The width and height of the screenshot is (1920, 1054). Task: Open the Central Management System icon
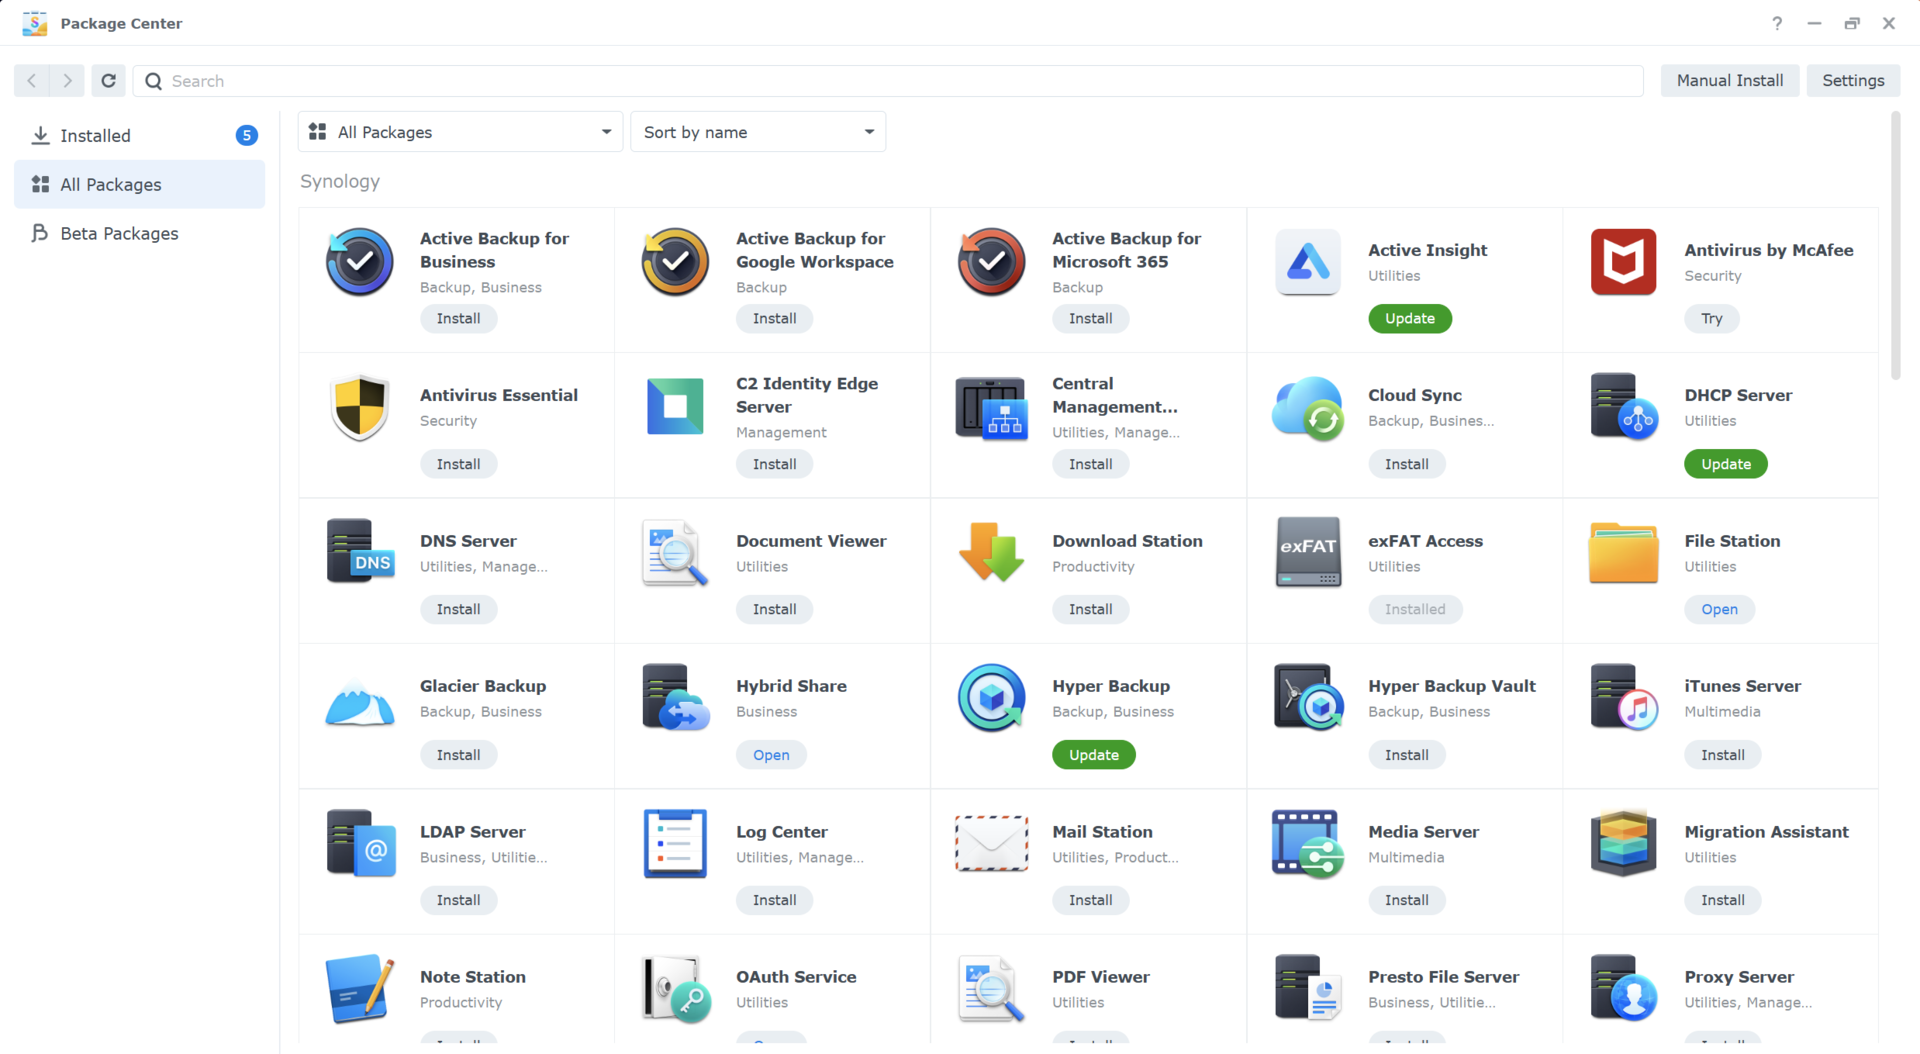click(991, 407)
